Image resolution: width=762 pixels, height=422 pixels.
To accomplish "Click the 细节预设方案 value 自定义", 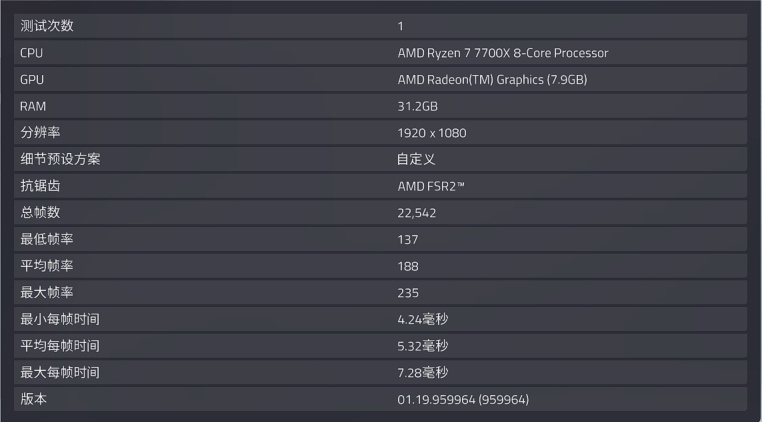I will click(416, 159).
